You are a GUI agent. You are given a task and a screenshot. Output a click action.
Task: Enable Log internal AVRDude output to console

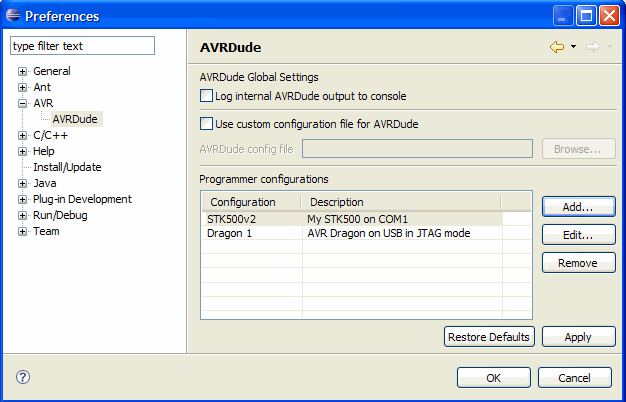207,96
